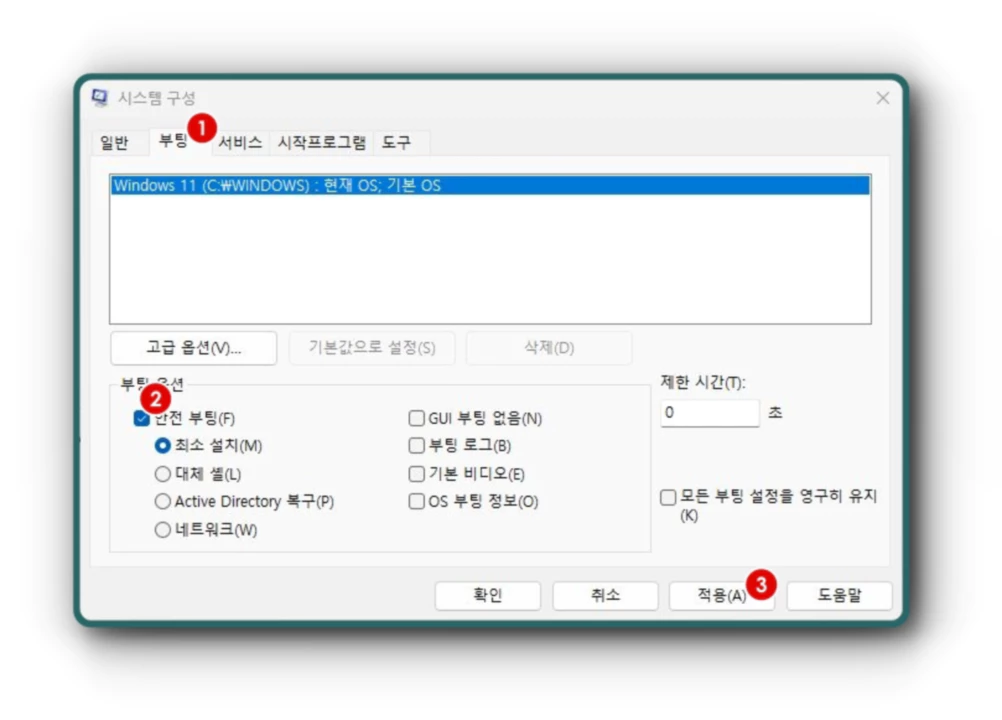Apply changes with 적용(A) button
Screen dimensions: 1002x720
[722, 595]
